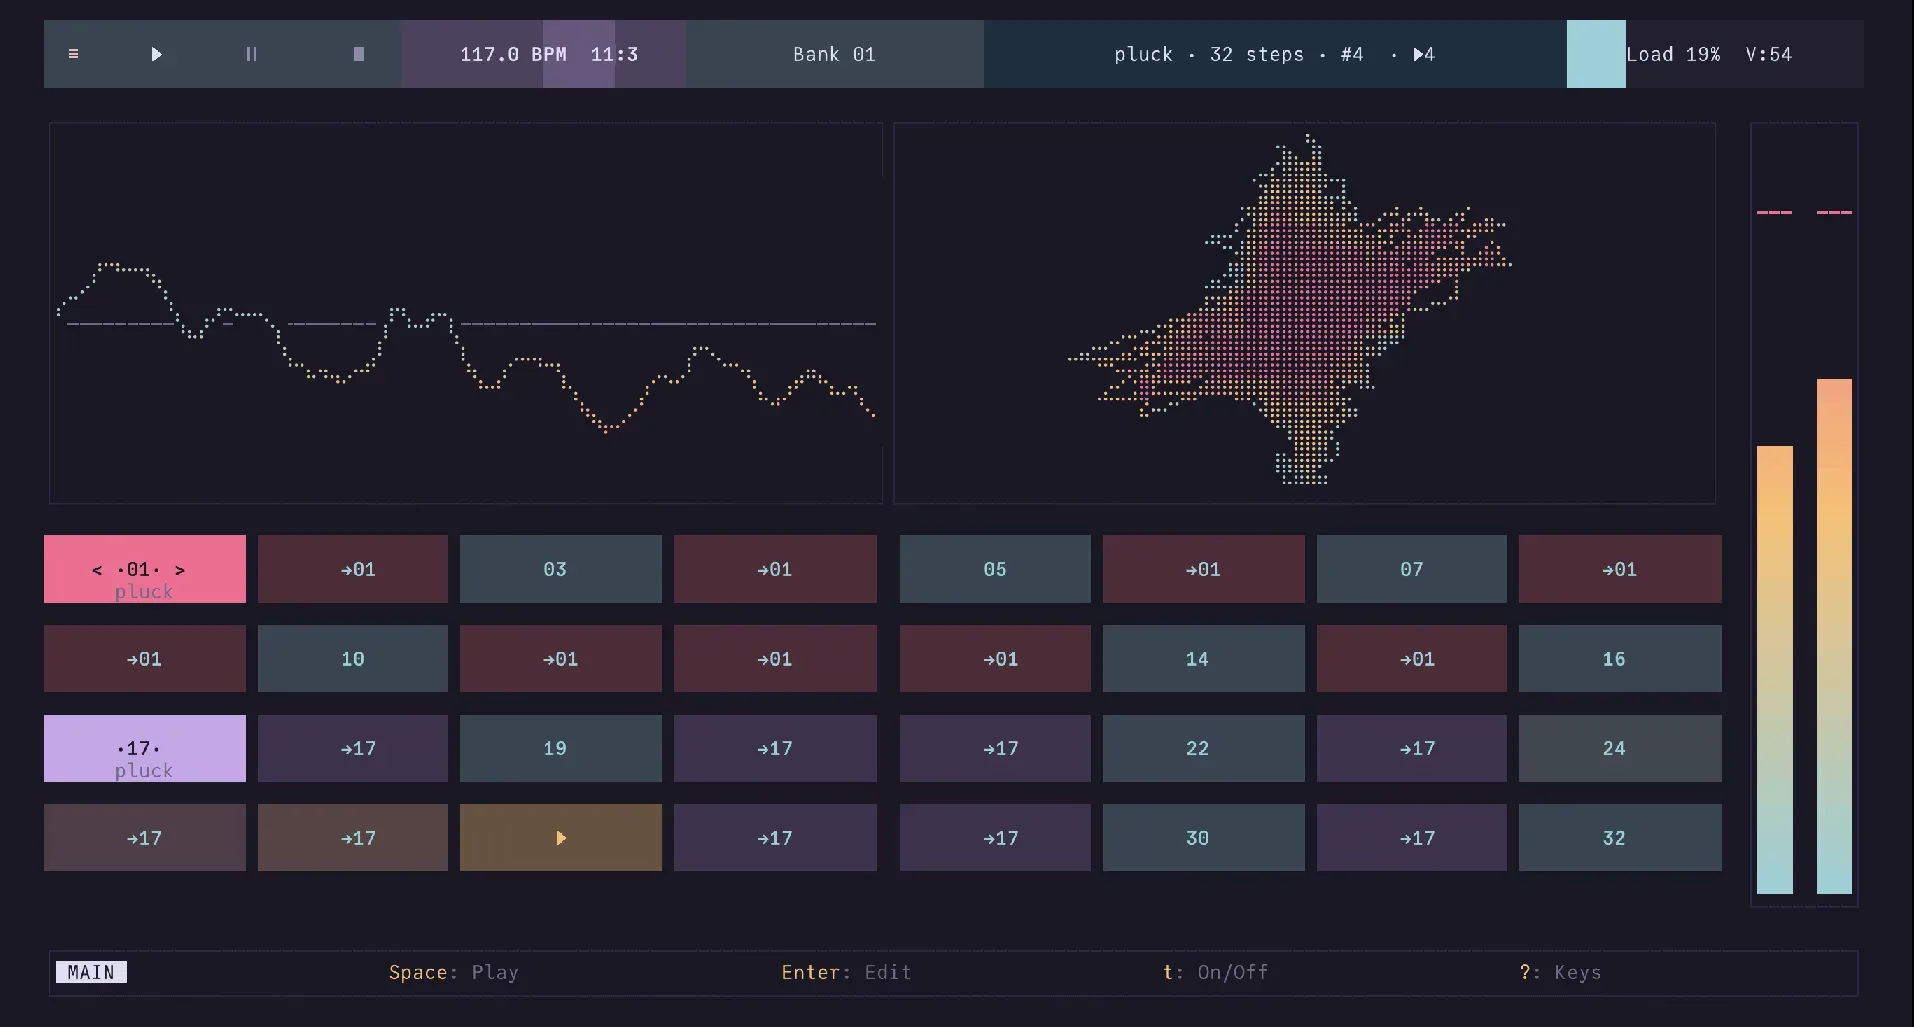Click the t: On/Off hint
1914x1027 pixels.
(1215, 972)
